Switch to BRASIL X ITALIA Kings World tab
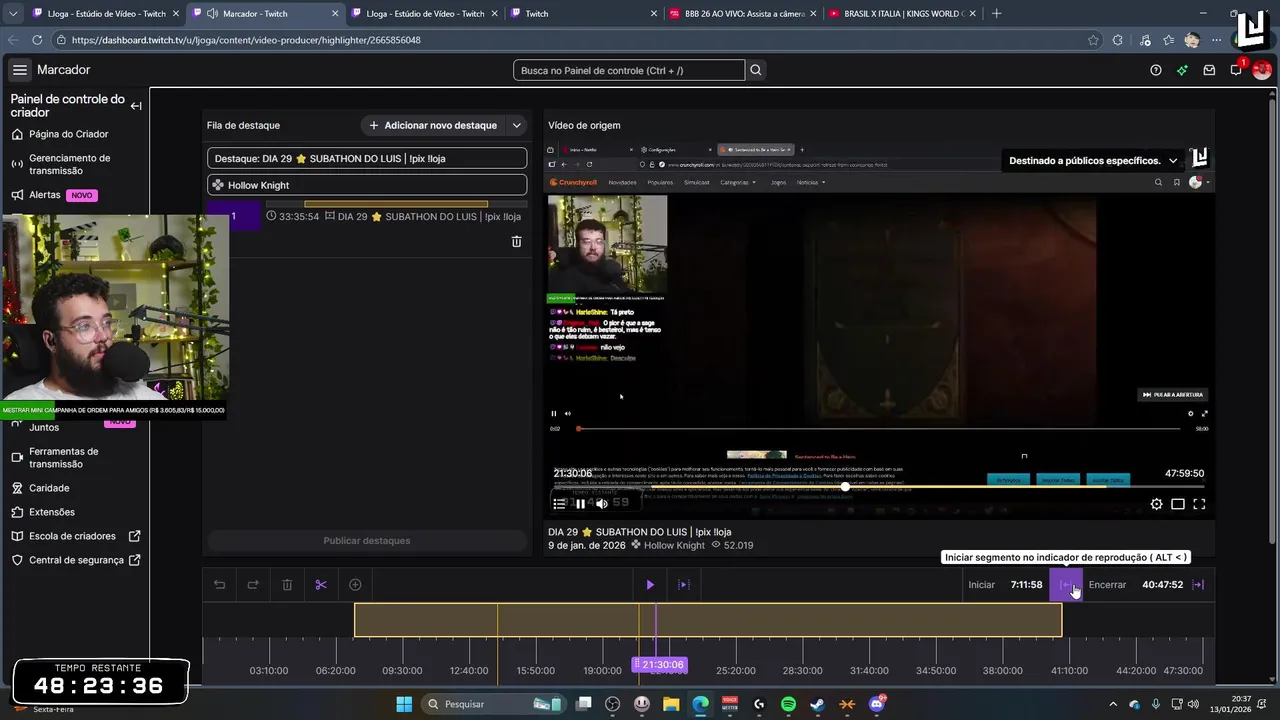Image resolution: width=1280 pixels, height=720 pixels. (902, 14)
